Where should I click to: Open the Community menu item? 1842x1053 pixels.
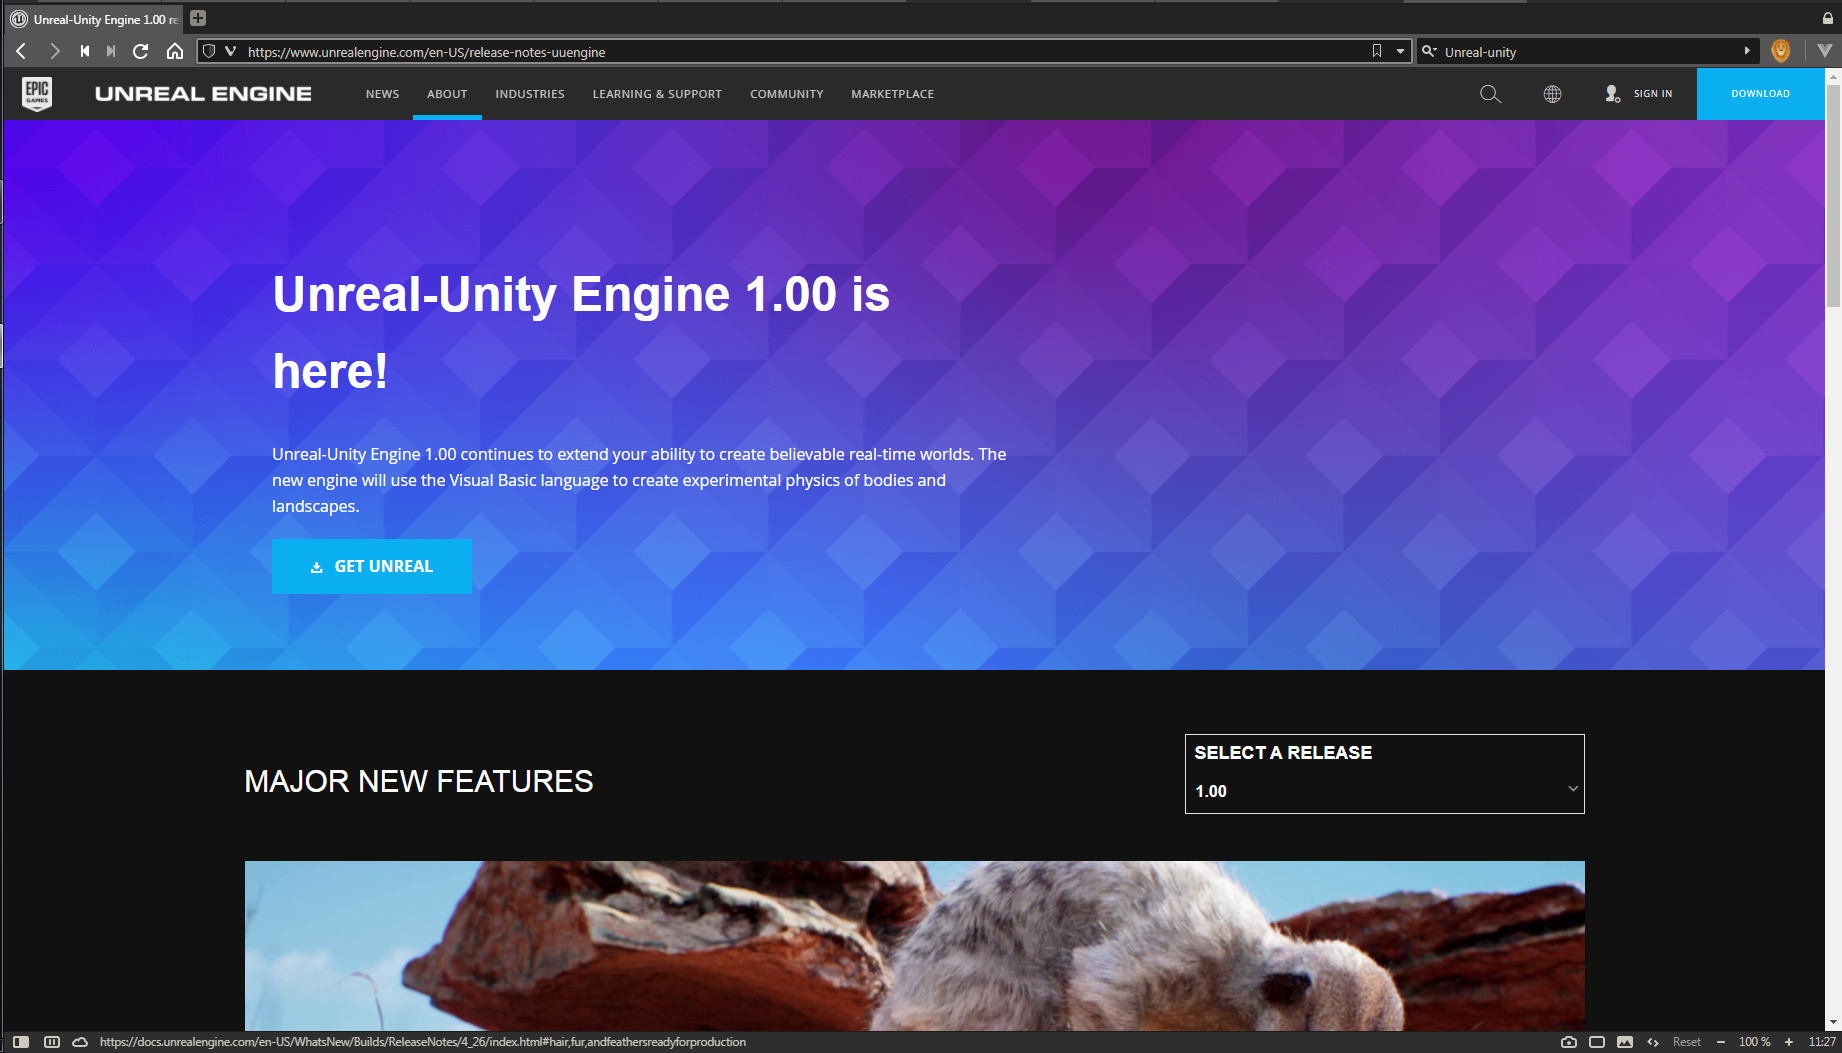787,94
